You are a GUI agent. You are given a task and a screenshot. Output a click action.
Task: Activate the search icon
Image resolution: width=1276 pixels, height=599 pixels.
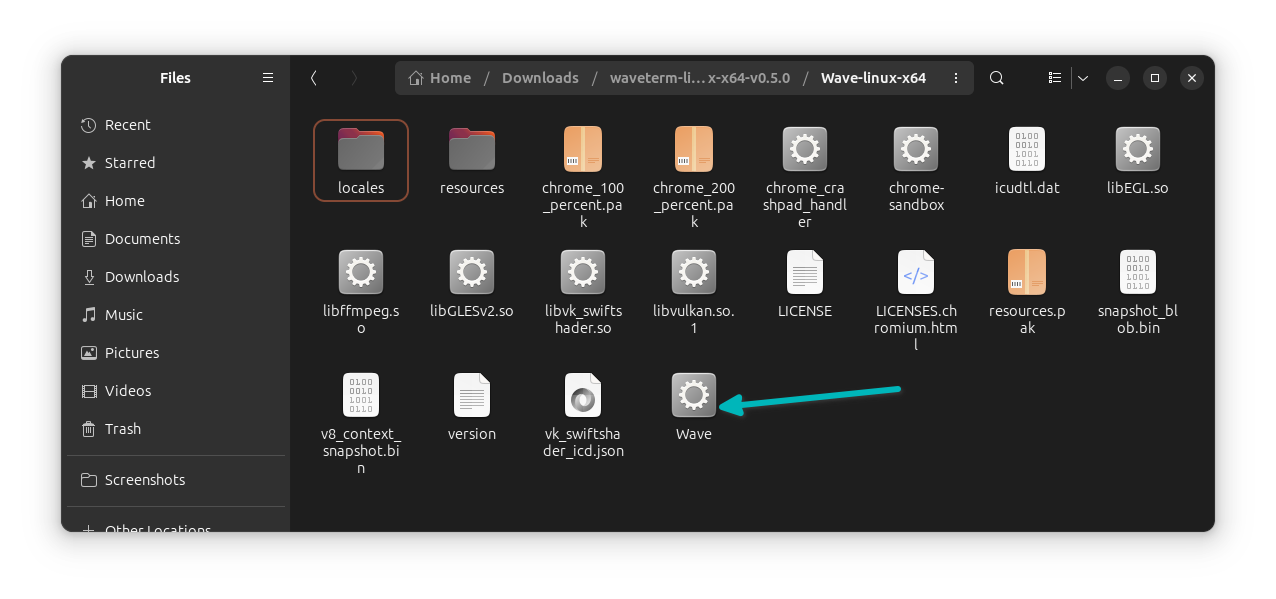click(996, 77)
